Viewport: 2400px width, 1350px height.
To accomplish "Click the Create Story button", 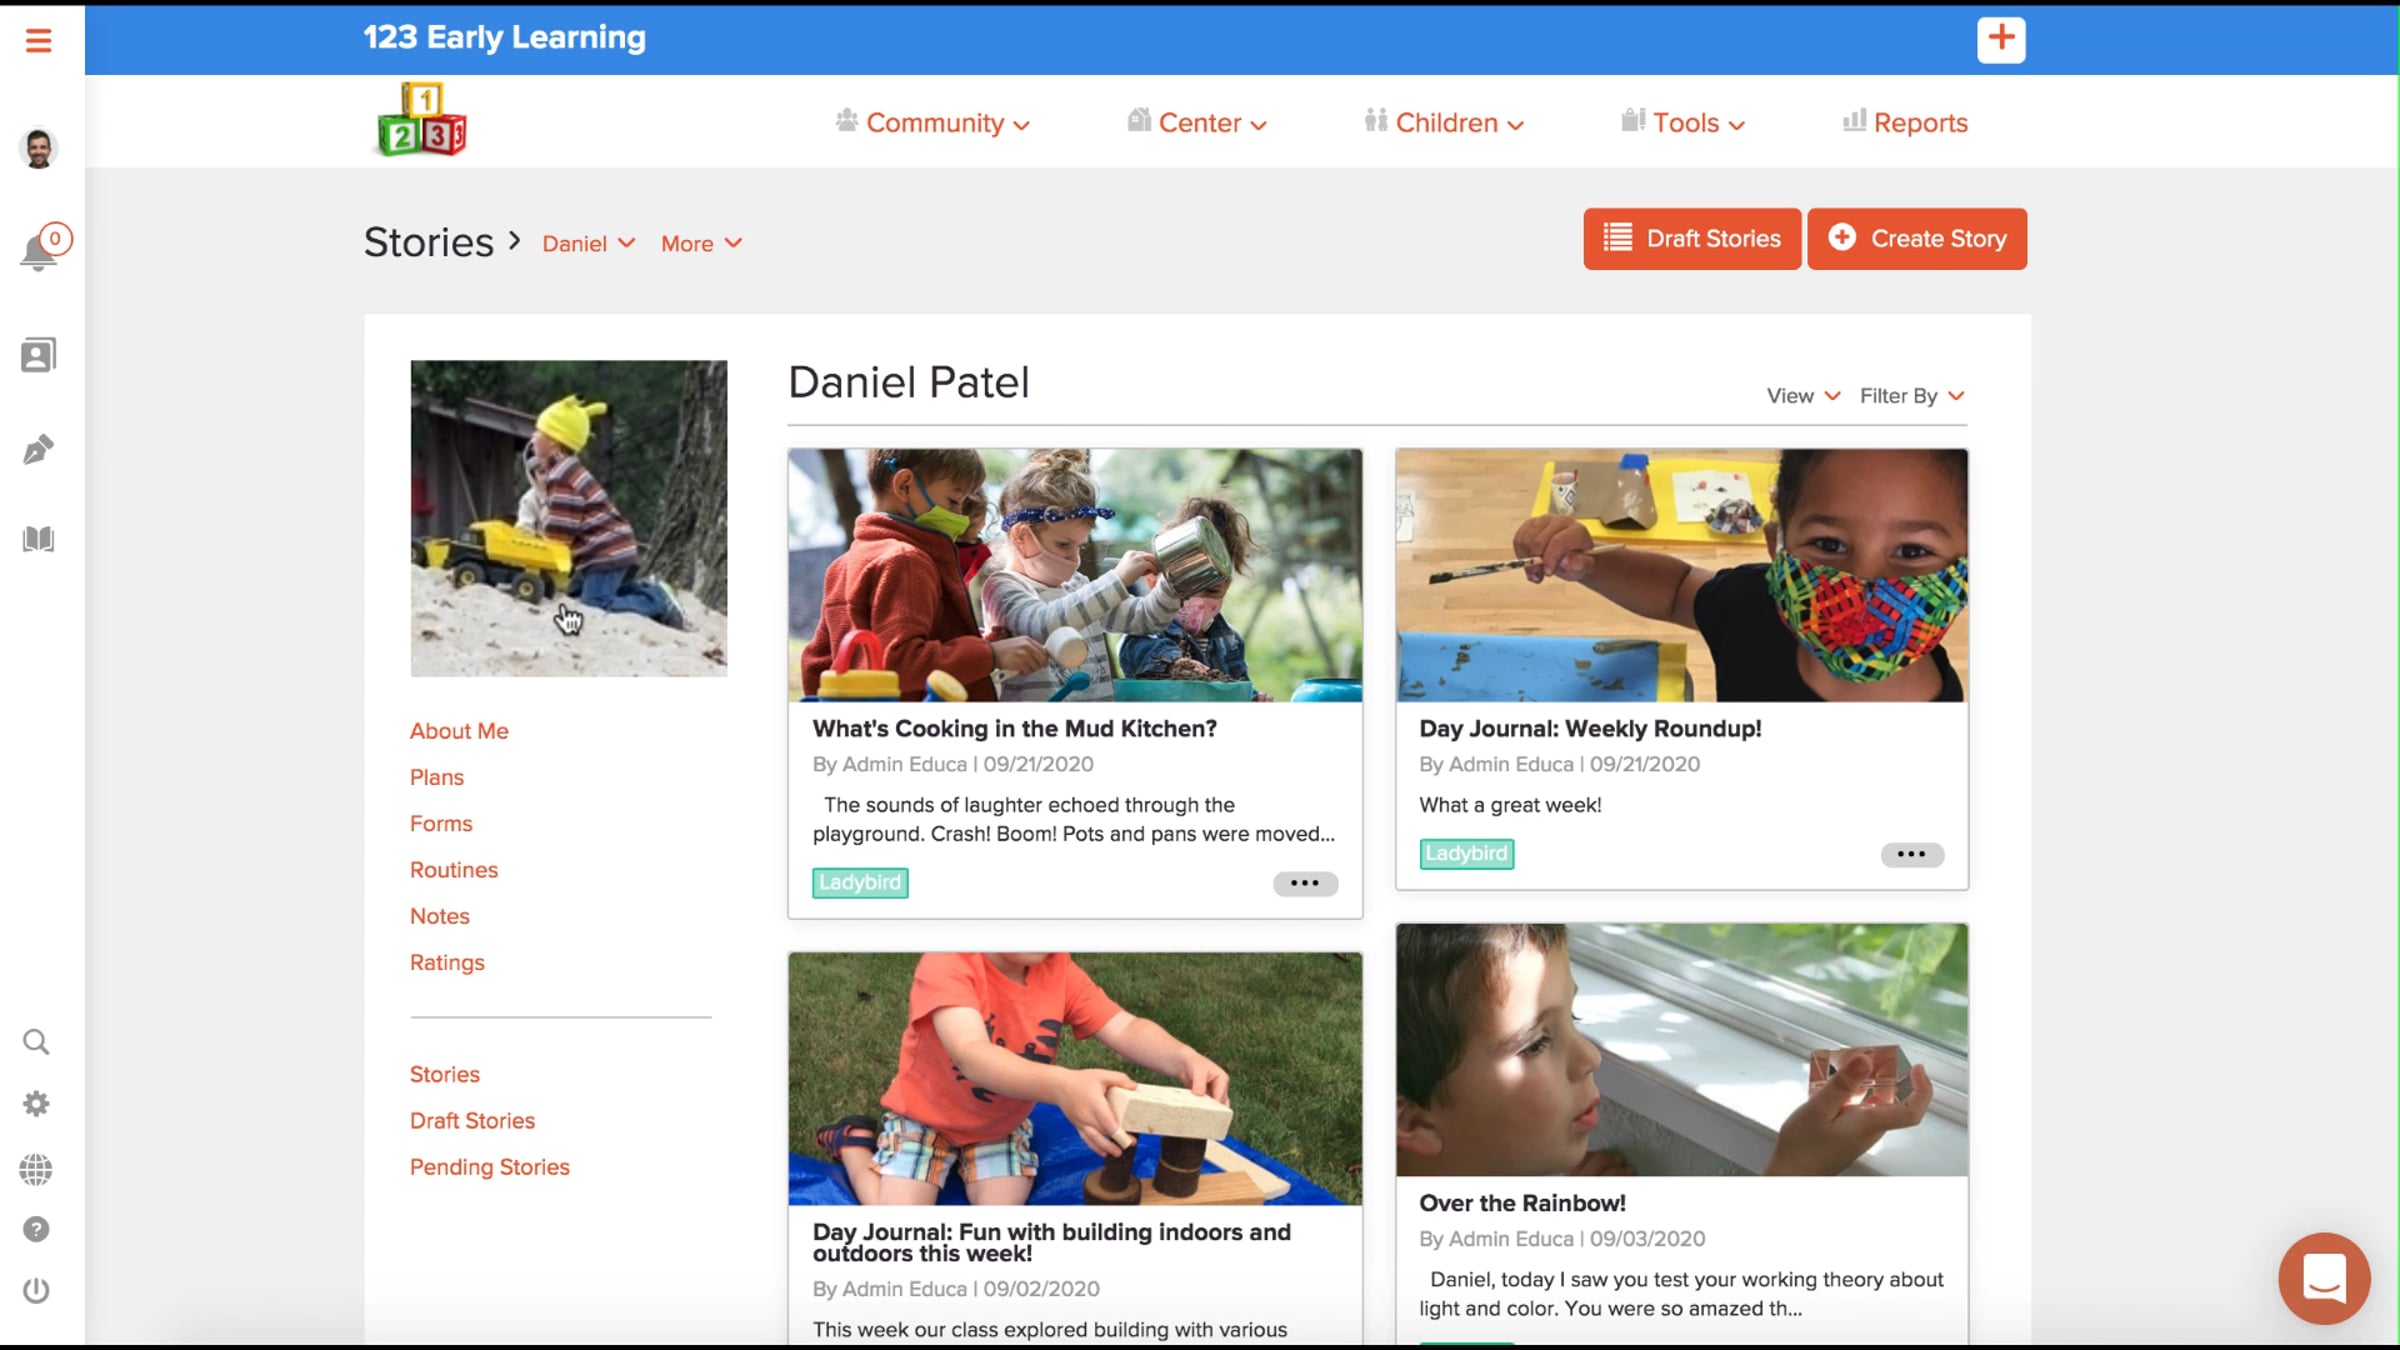I will tap(1916, 239).
